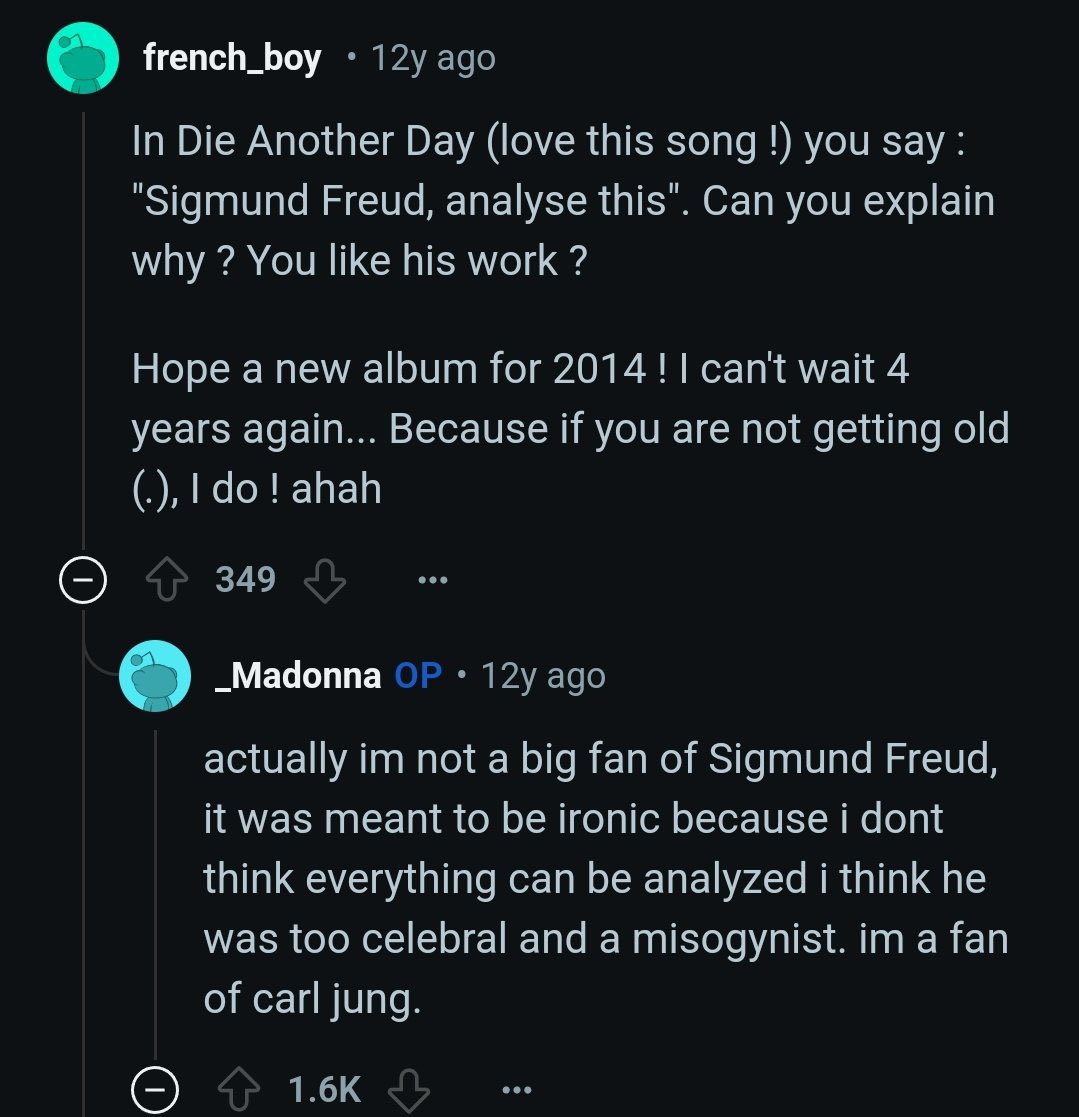Downvote french_boy's comment
1079x1117 pixels.
click(324, 580)
